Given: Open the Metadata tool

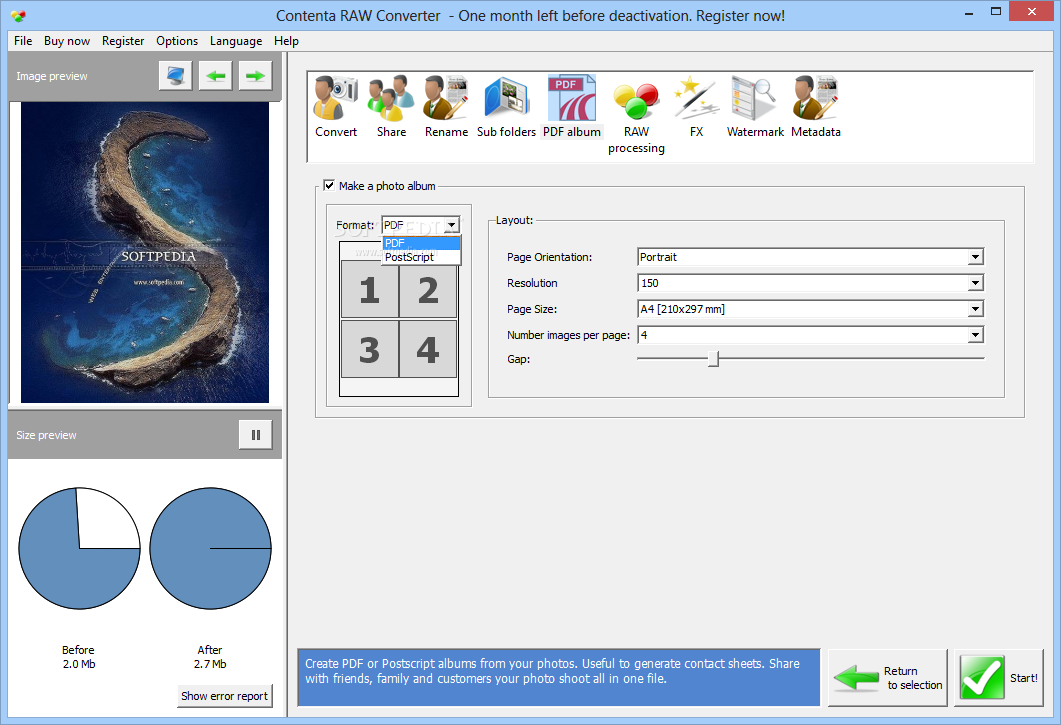Looking at the screenshot, I should click(815, 107).
